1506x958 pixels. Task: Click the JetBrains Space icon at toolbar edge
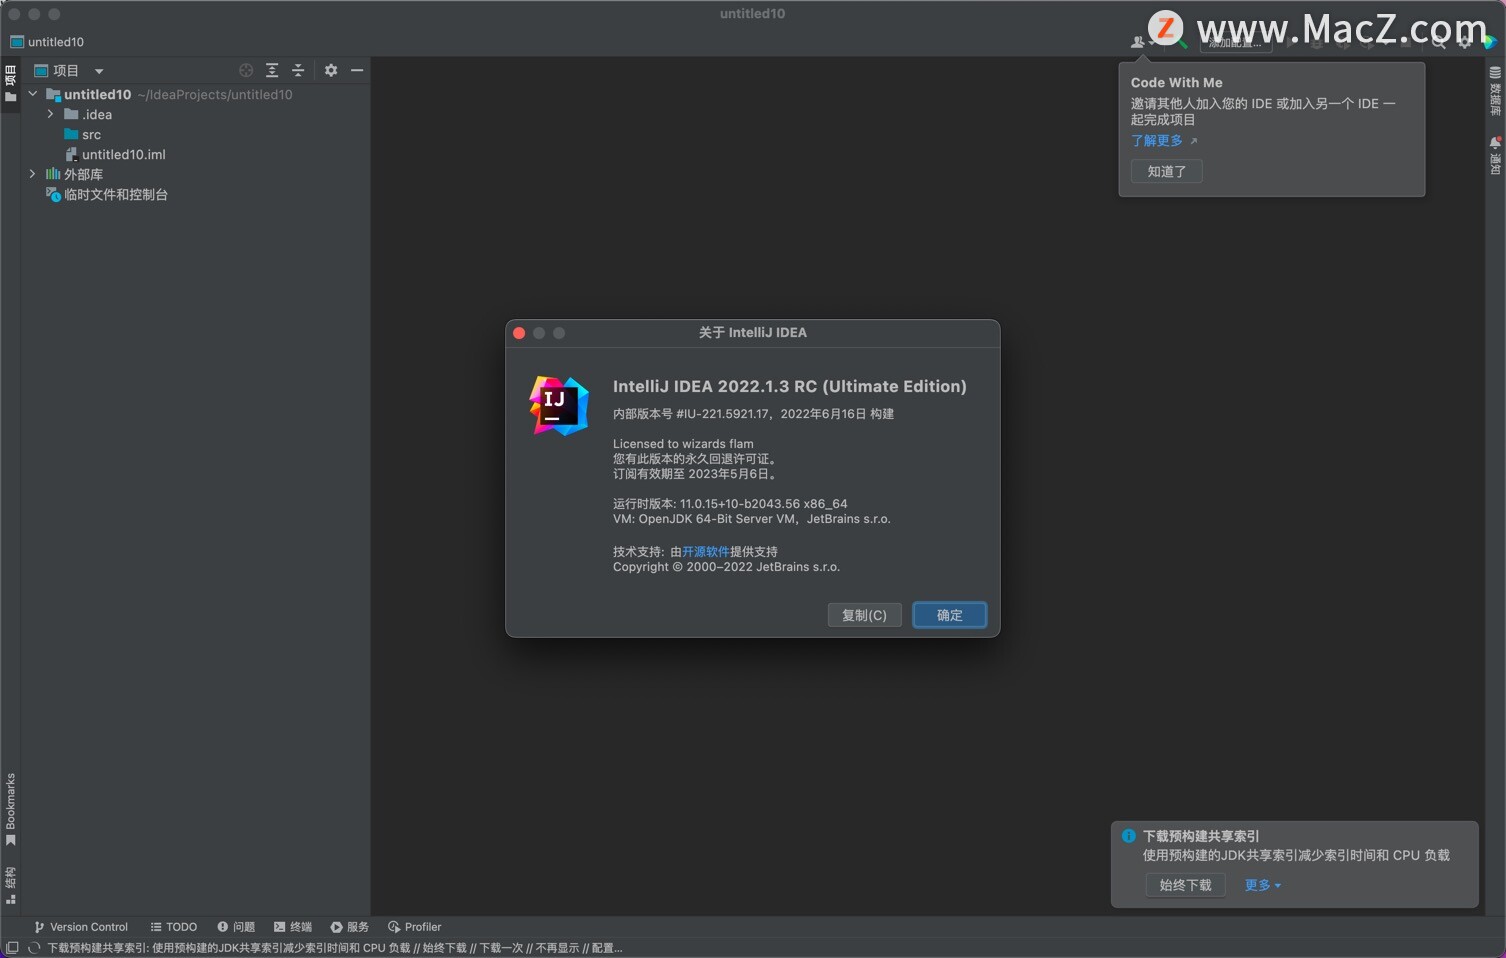(1490, 42)
